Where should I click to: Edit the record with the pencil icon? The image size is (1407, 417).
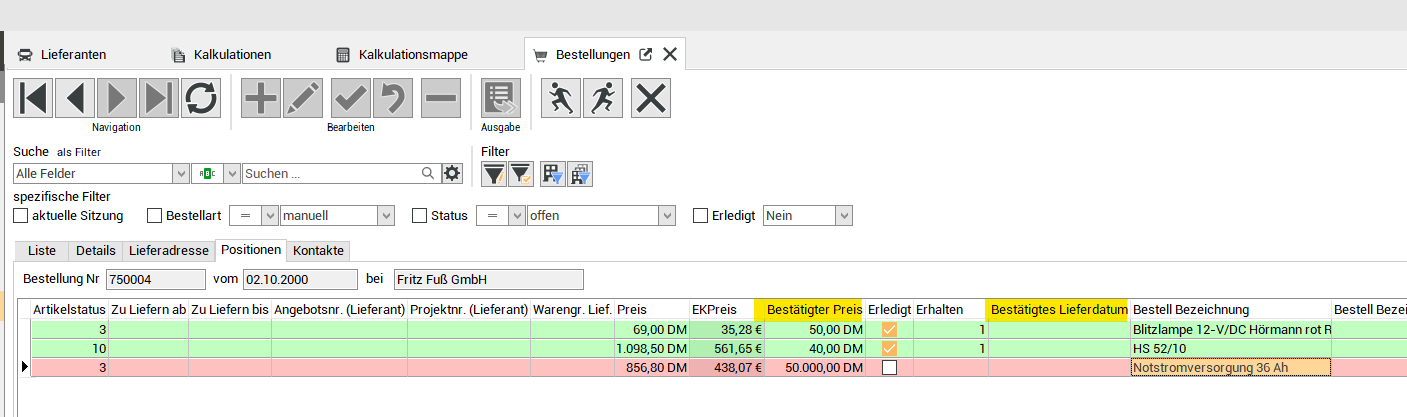[x=303, y=99]
